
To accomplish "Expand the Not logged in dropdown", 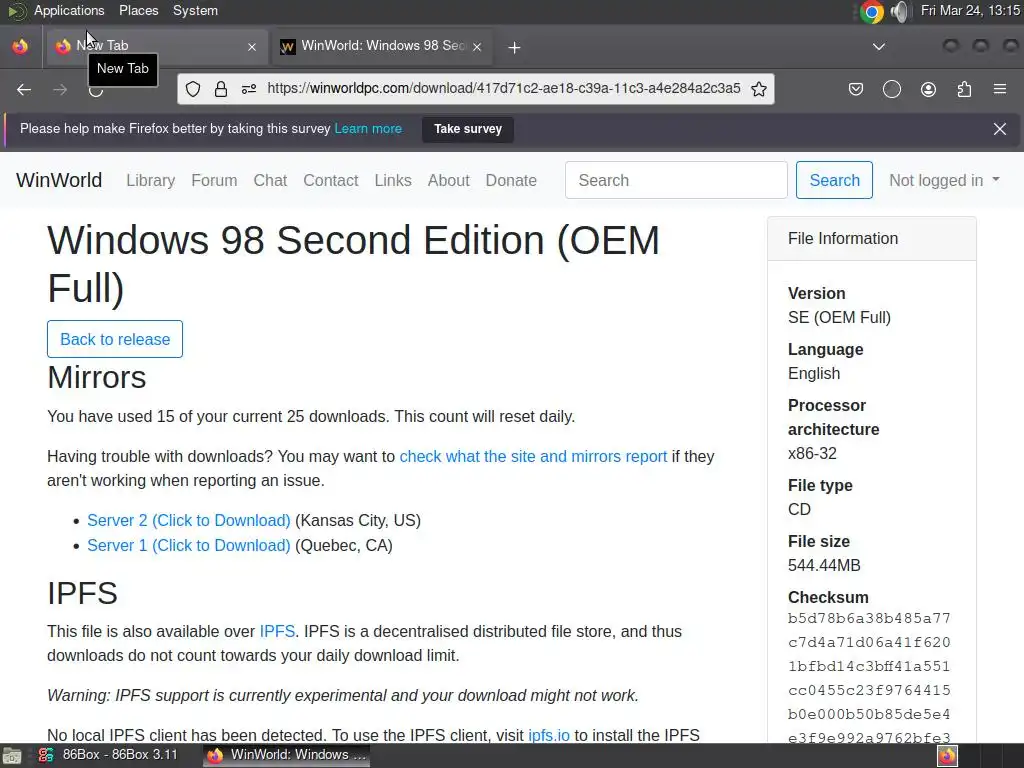I will coord(944,180).
